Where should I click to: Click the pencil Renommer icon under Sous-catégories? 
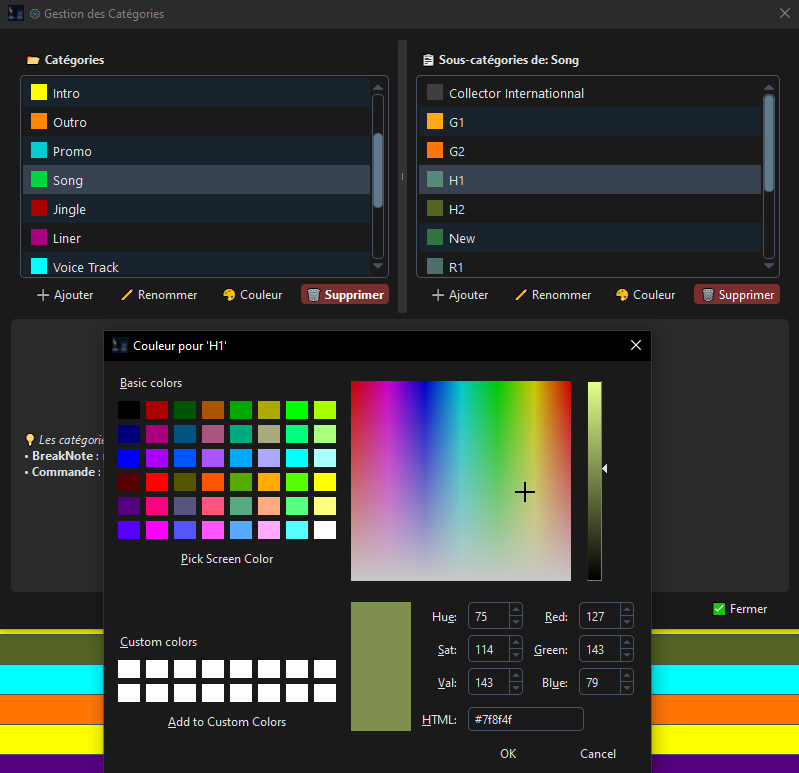tap(520, 296)
